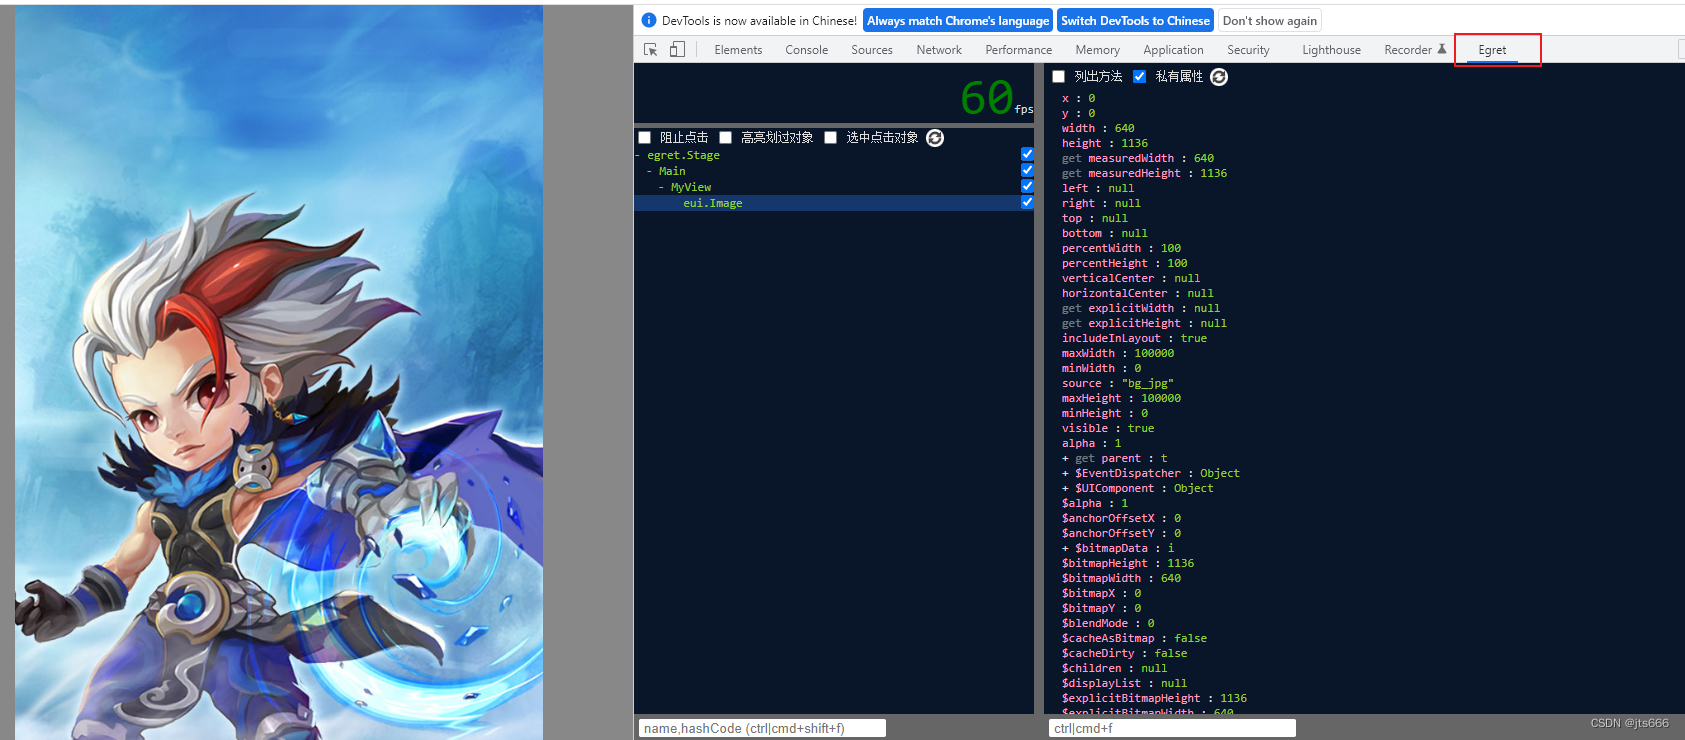Click the measuredHeight : 1136 property
Viewport: 1685px width, 740px height.
[x=1144, y=173]
